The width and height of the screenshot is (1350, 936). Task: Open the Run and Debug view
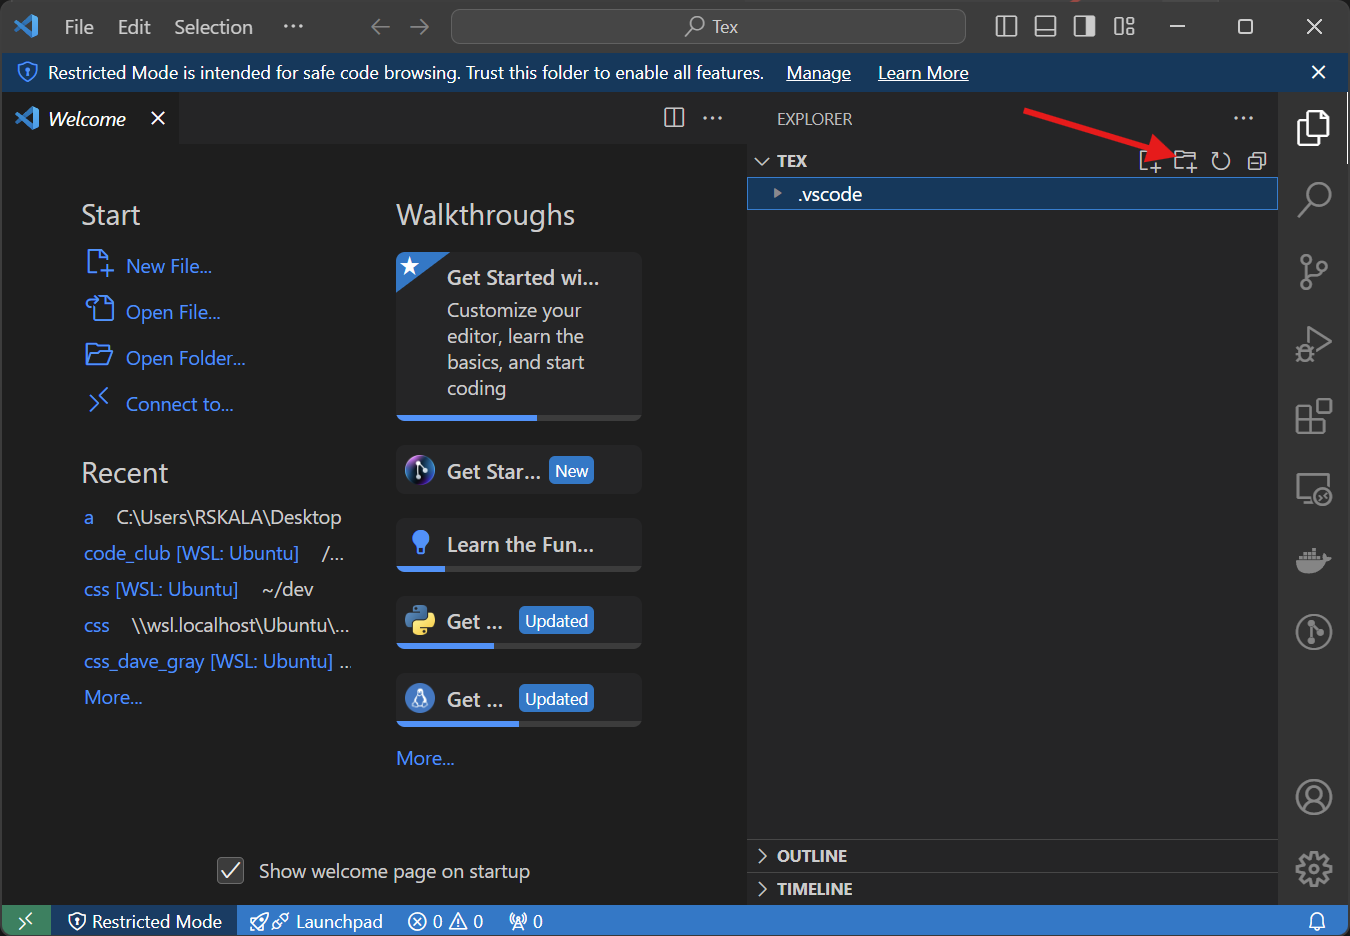(x=1313, y=343)
